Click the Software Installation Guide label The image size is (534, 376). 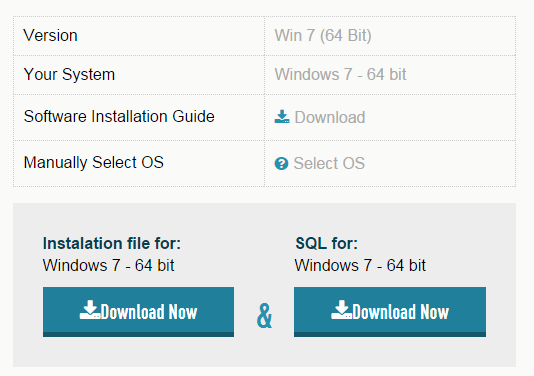(x=119, y=116)
